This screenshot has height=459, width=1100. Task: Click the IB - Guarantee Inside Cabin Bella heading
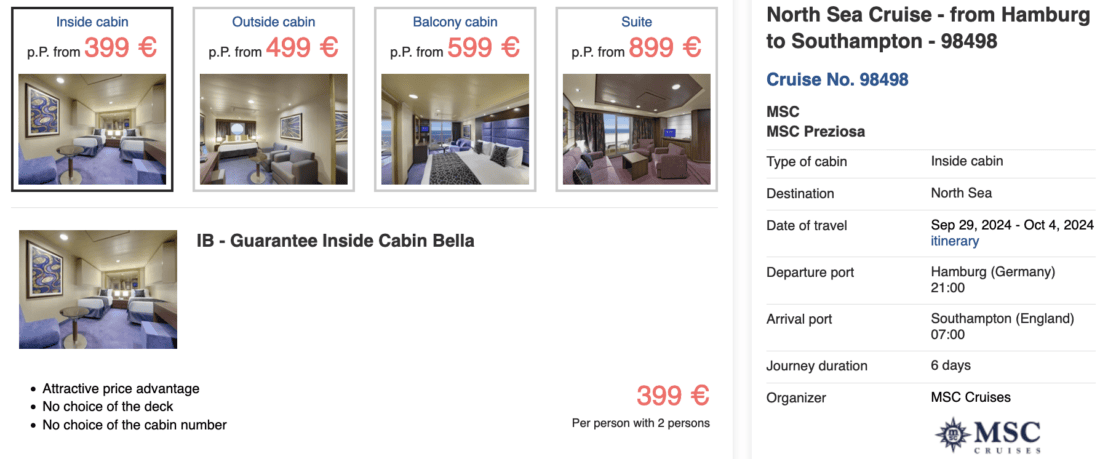coord(335,241)
